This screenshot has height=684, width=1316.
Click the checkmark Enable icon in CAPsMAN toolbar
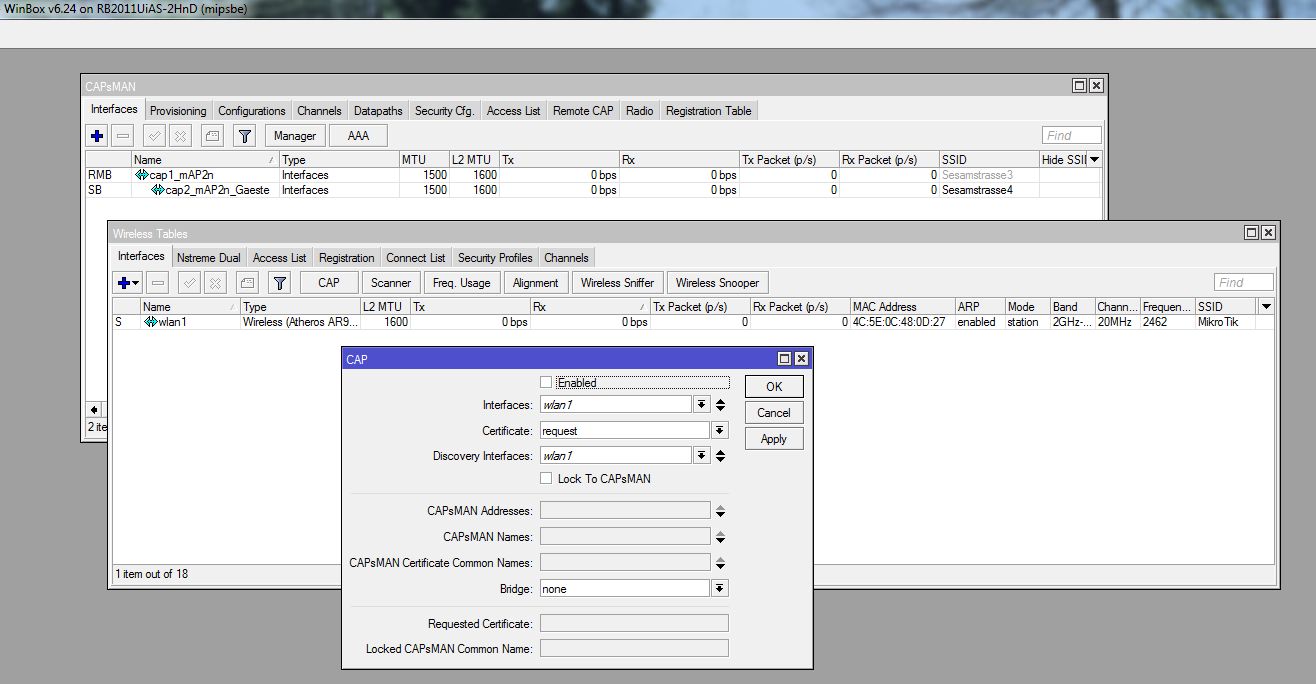154,136
